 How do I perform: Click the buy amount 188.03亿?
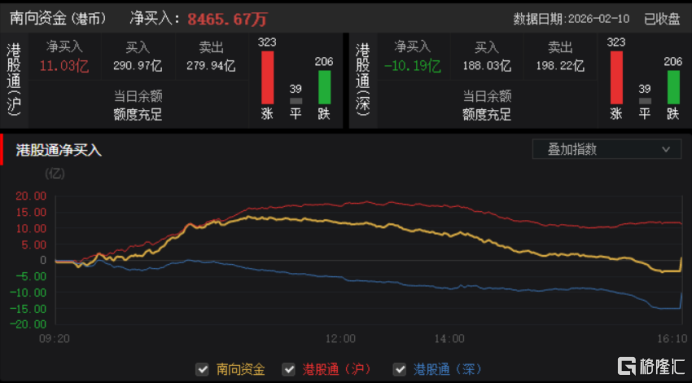point(487,66)
